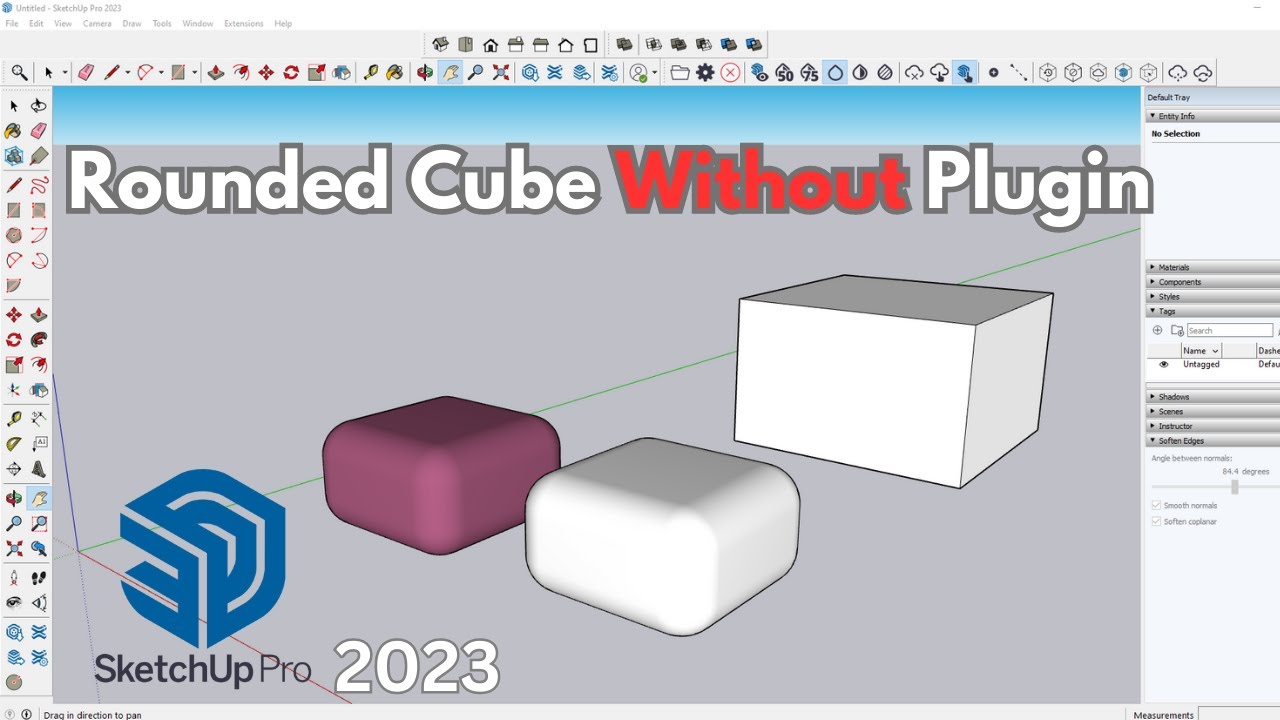Open the Help menu
Image resolution: width=1280 pixels, height=720 pixels.
click(x=283, y=23)
